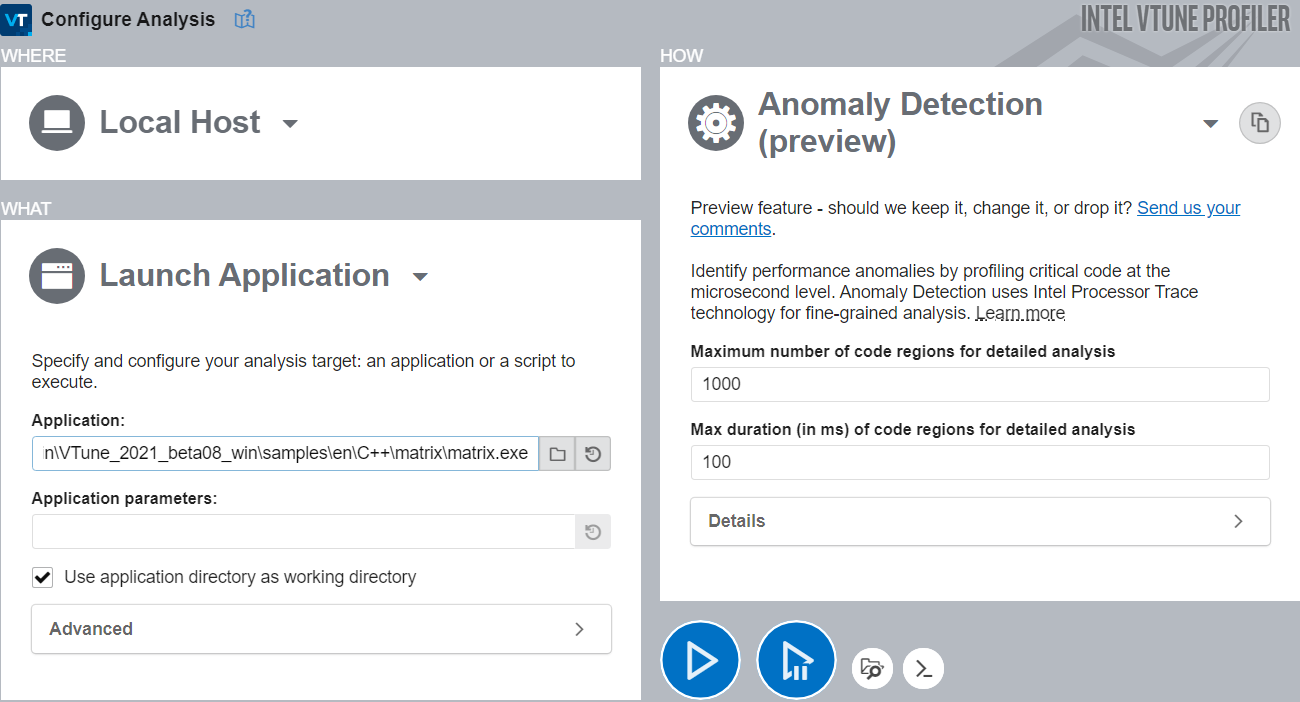This screenshot has width=1300, height=702.
Task: Click the Maximum number of code regions field
Action: click(980, 384)
